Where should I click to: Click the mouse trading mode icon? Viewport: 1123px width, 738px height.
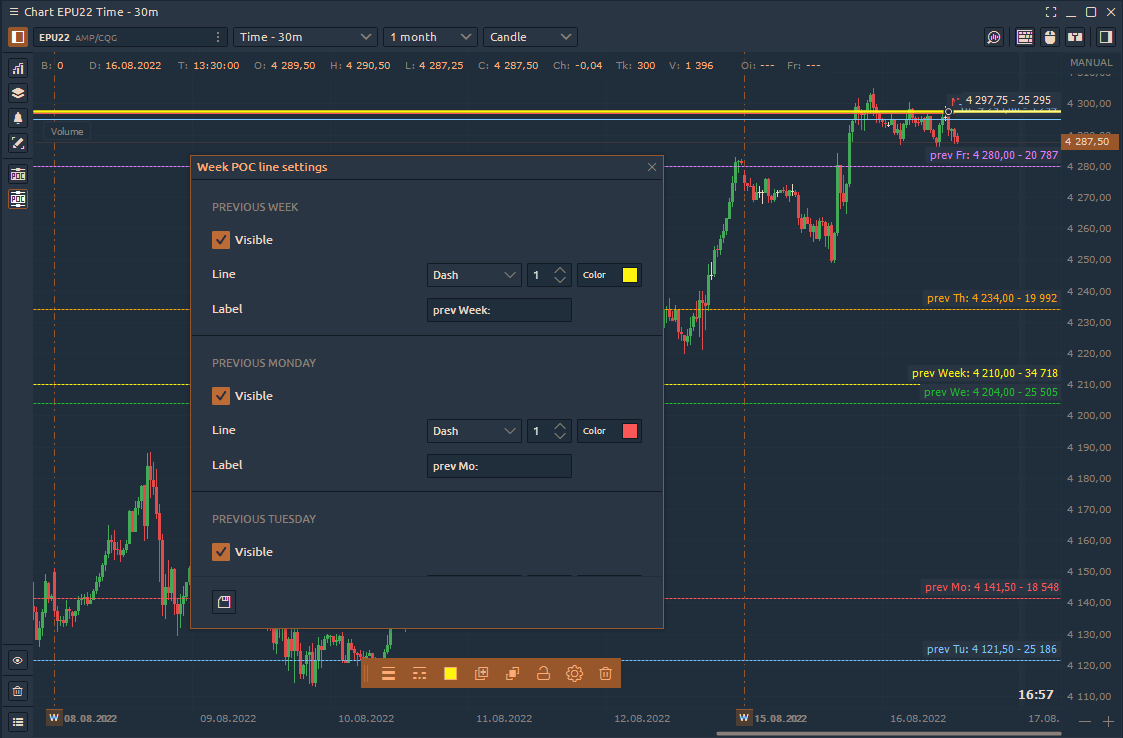pyautogui.click(x=1049, y=37)
